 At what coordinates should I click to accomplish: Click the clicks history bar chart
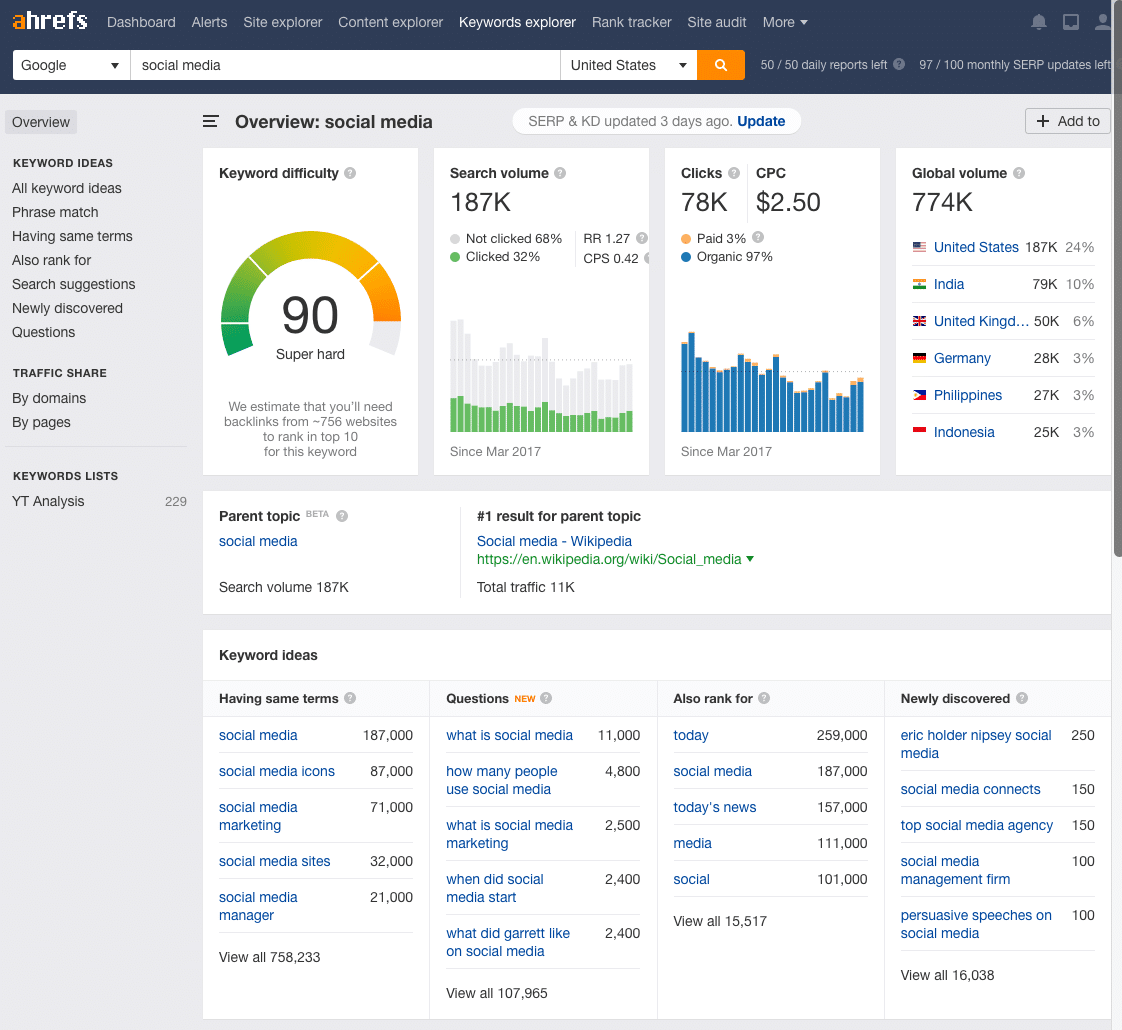point(772,382)
